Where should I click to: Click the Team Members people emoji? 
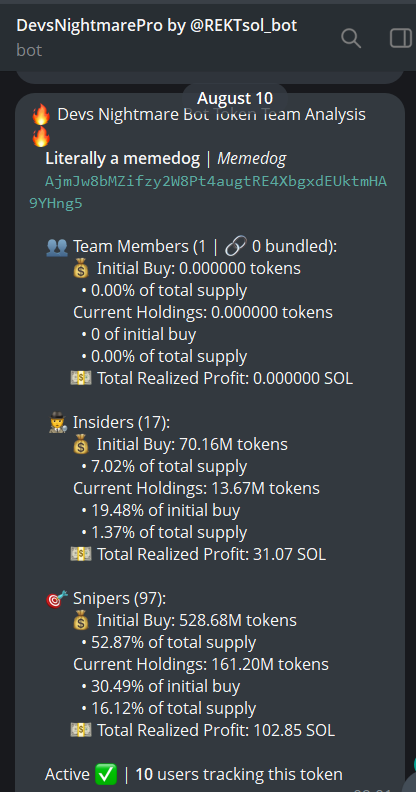pyautogui.click(x=57, y=247)
